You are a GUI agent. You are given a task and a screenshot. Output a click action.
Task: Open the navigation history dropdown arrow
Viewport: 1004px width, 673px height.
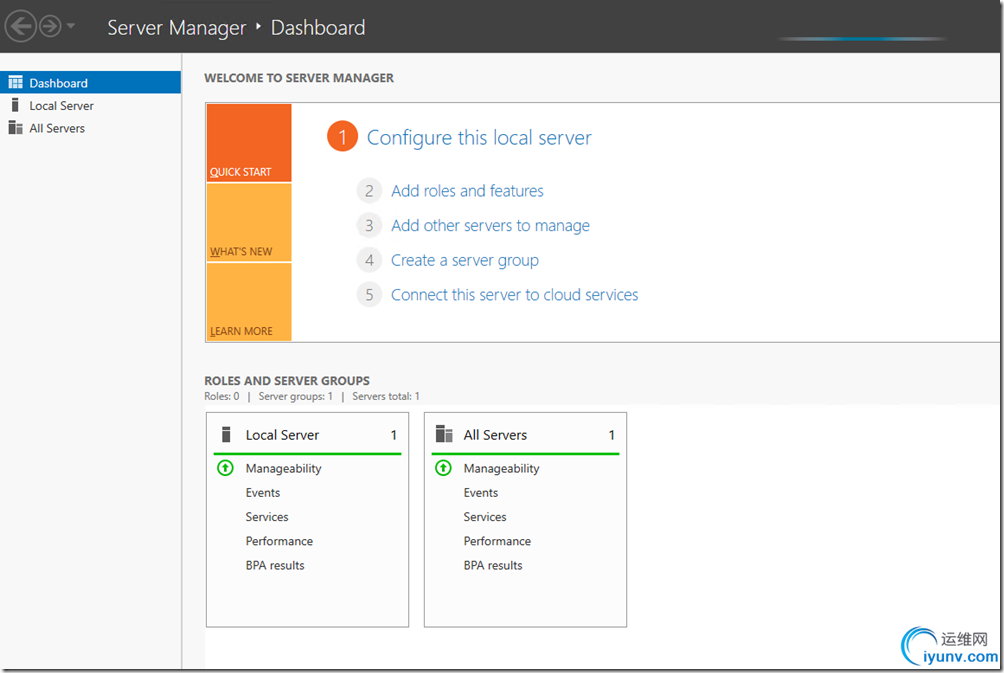70,26
